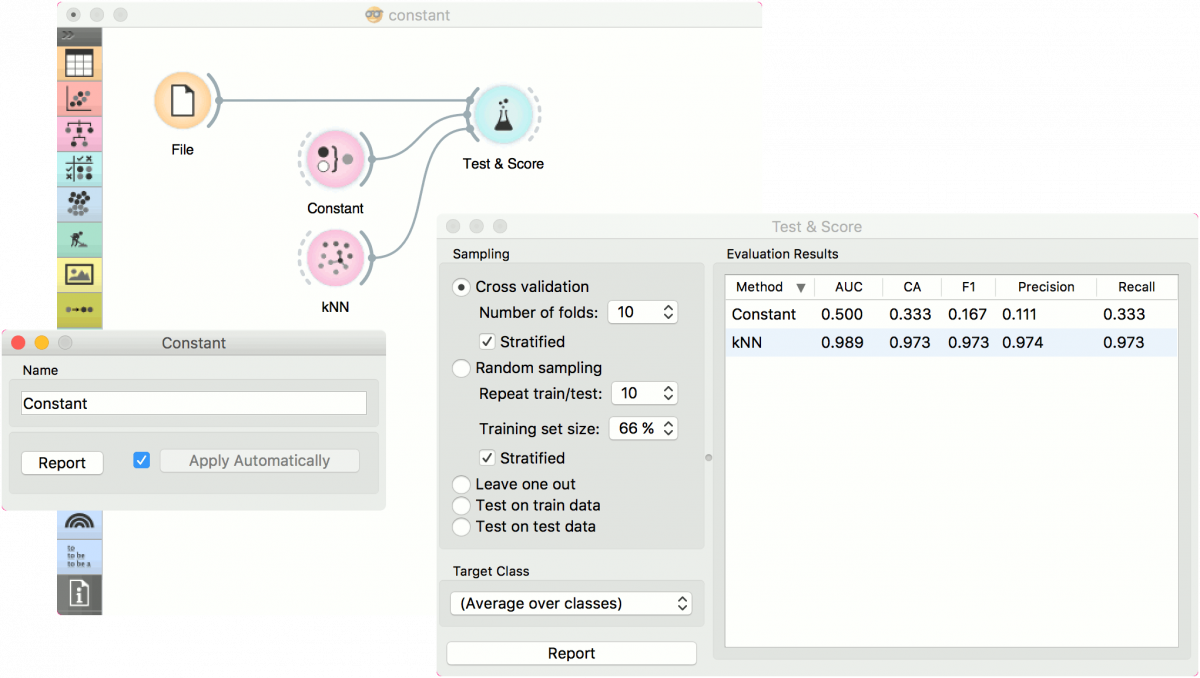Image resolution: width=1200 pixels, height=678 pixels.
Task: Open the Visualize scatter plot category
Action: 79,99
